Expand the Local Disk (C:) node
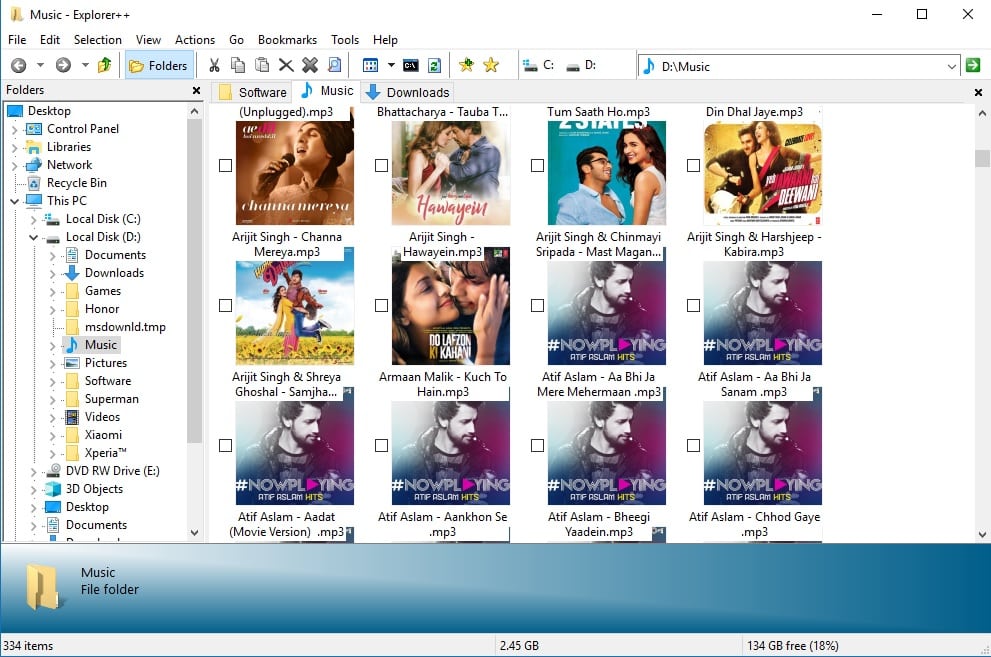Screen dimensions: 991x657 click(33, 219)
